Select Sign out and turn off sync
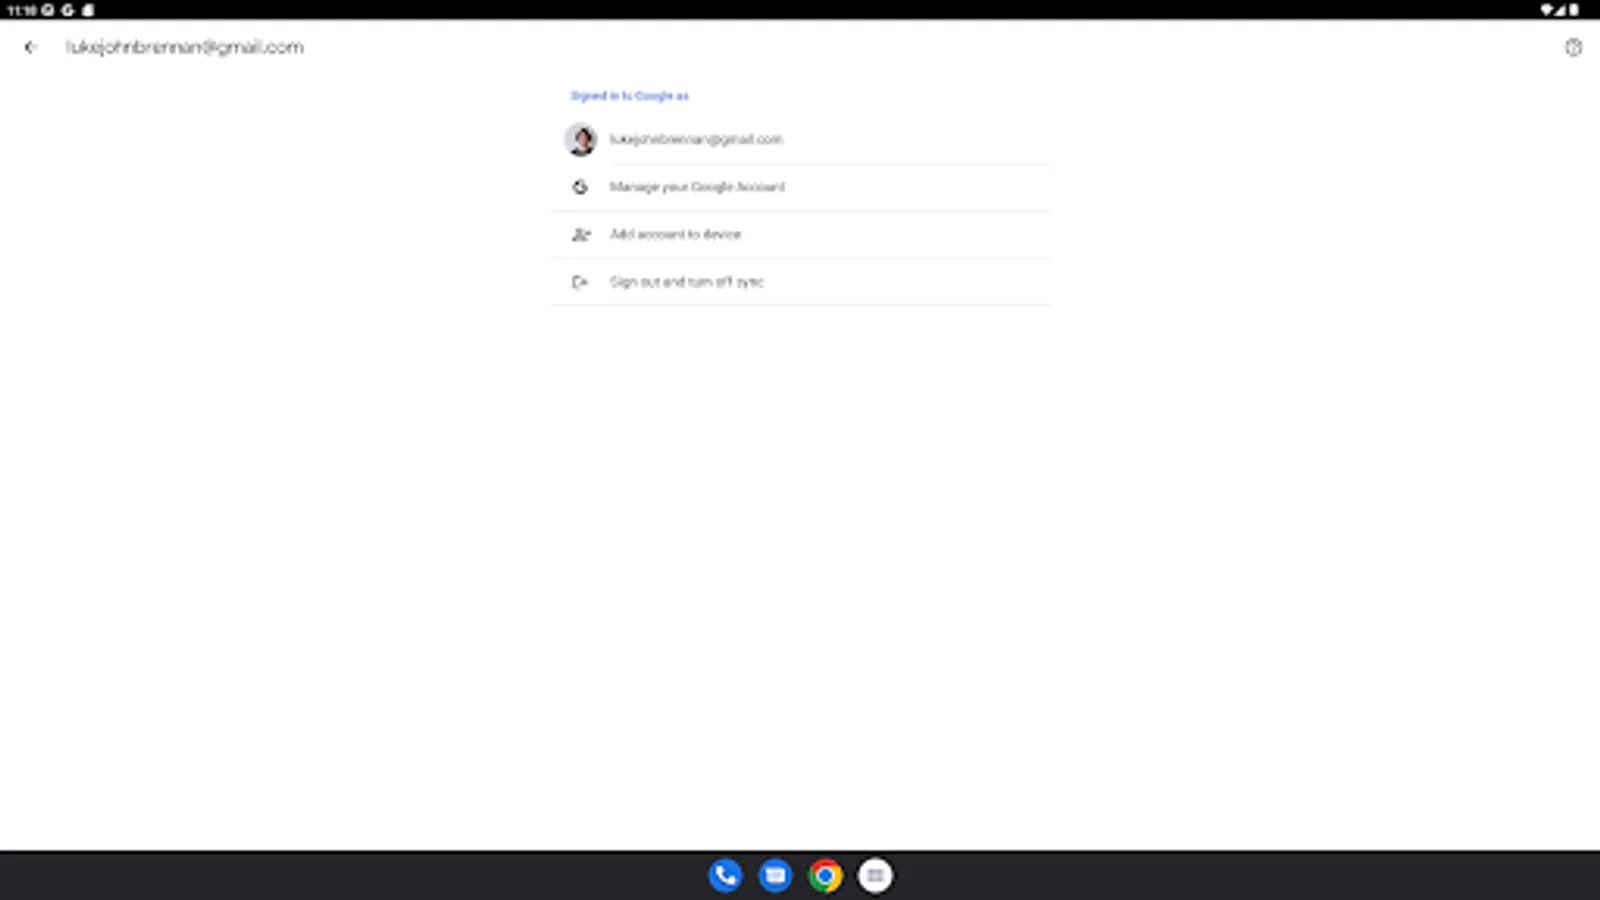Viewport: 1600px width, 900px height. pyautogui.click(x=800, y=282)
